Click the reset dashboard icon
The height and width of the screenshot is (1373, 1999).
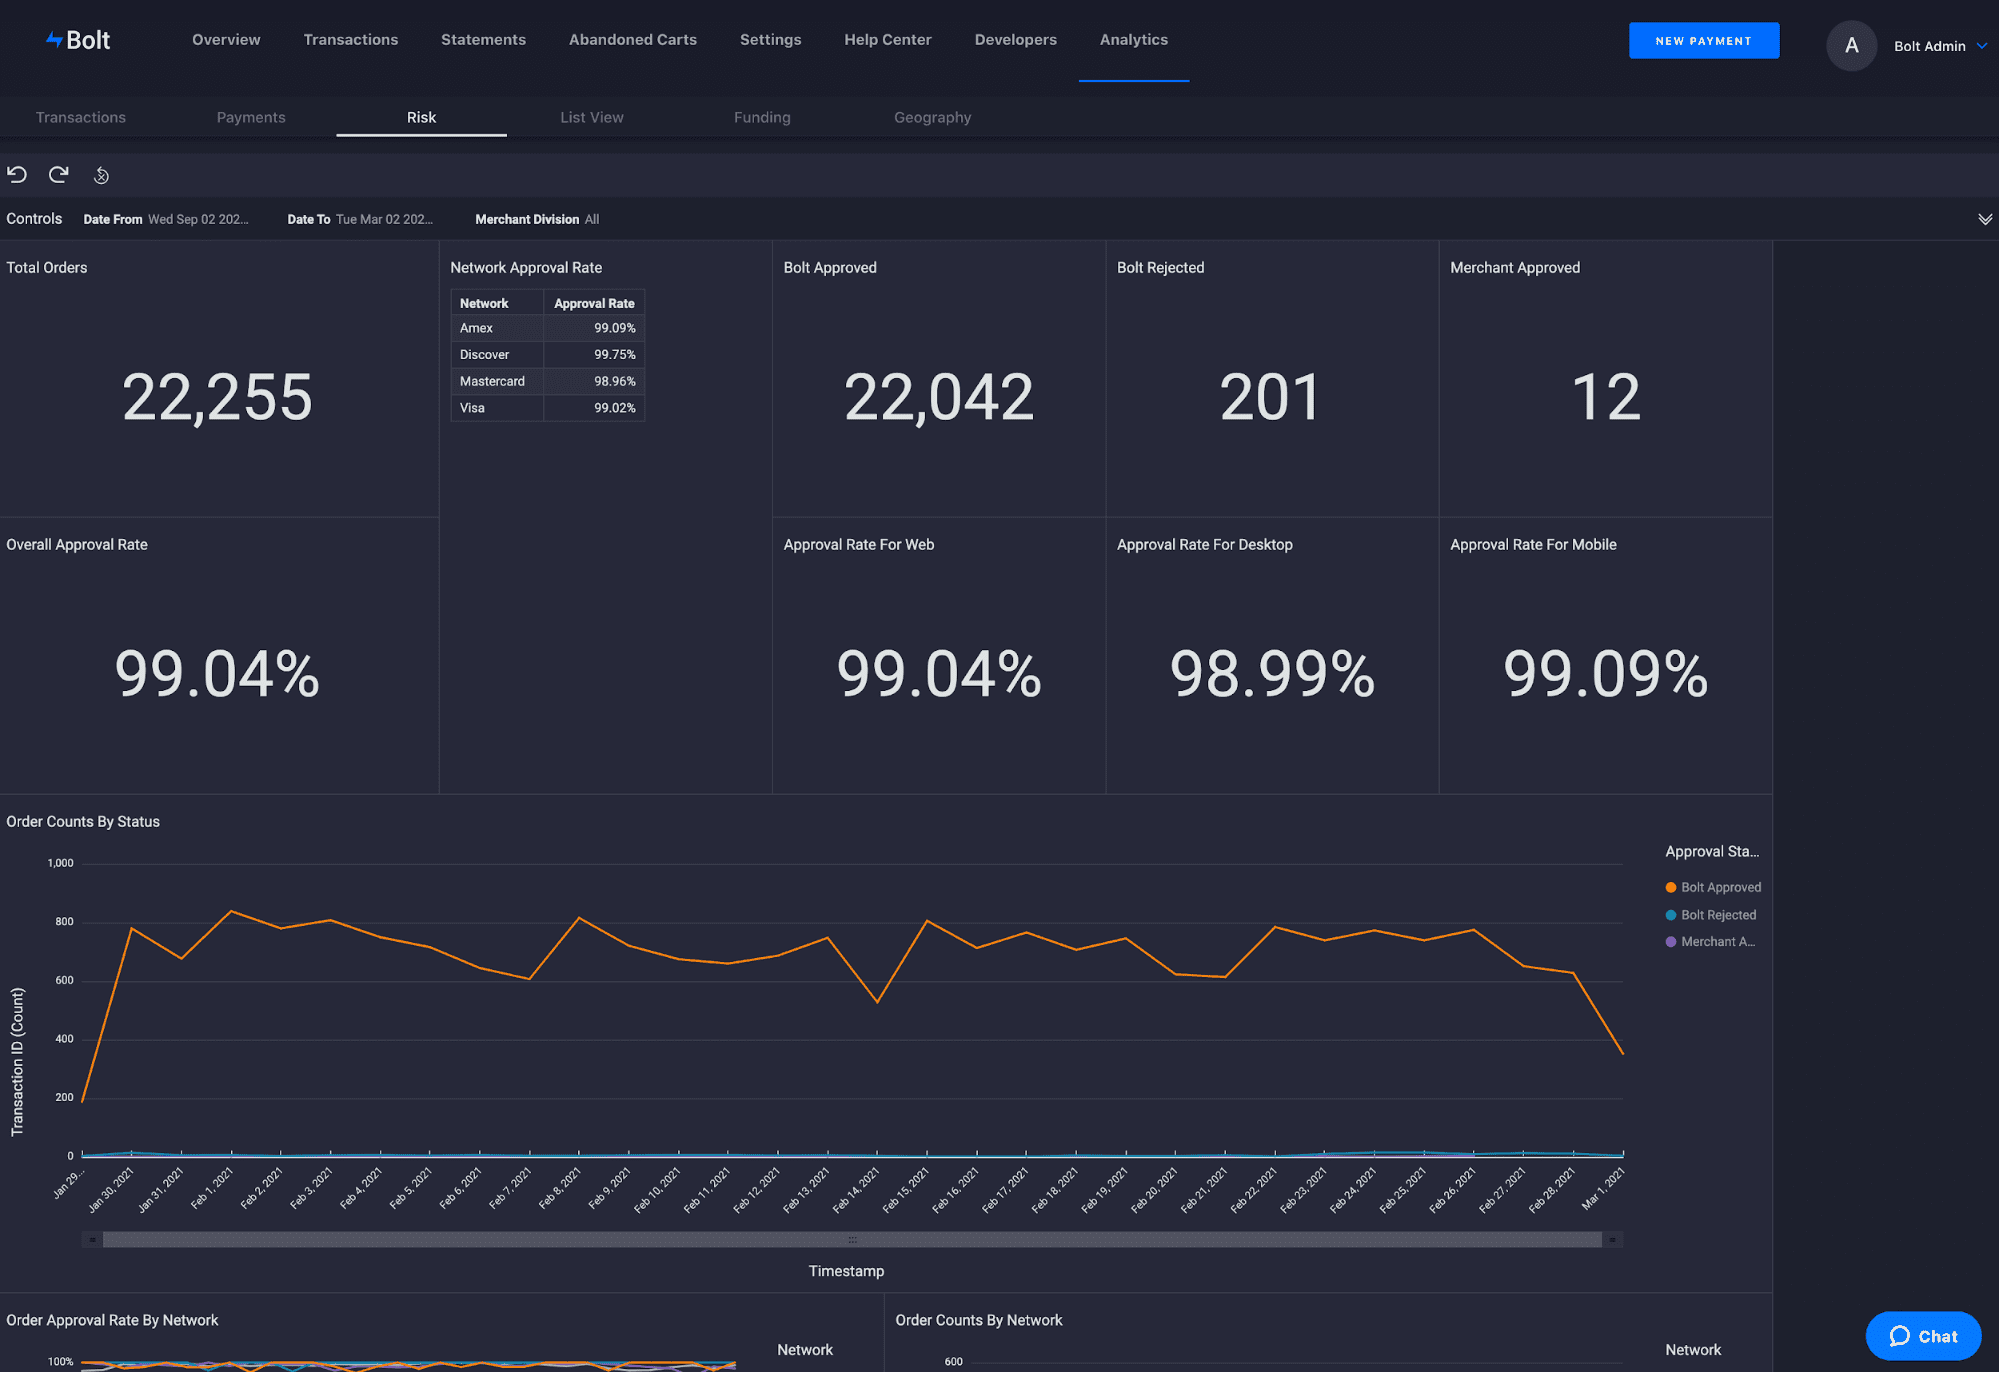tap(101, 176)
